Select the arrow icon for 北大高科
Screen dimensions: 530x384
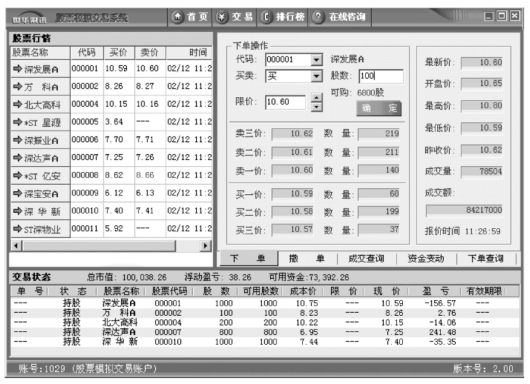click(x=17, y=104)
